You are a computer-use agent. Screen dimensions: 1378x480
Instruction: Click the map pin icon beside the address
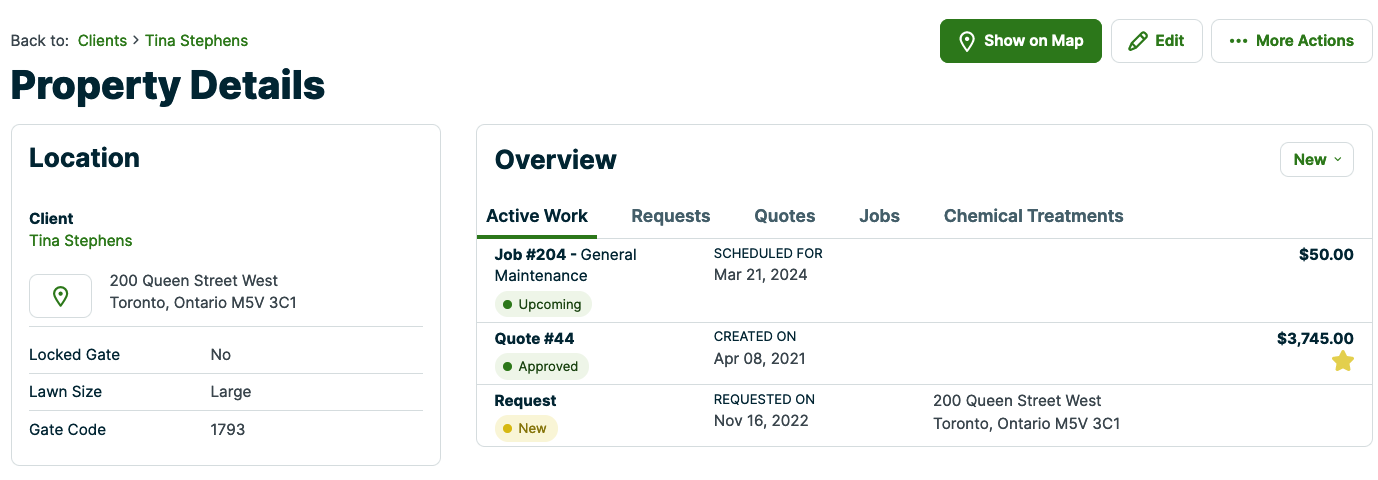(60, 296)
